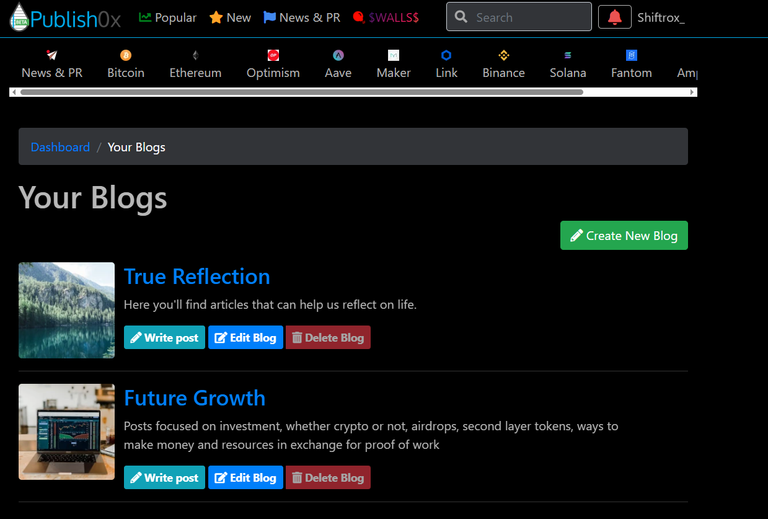
Task: Click the Fantom blue icon
Action: point(631,55)
